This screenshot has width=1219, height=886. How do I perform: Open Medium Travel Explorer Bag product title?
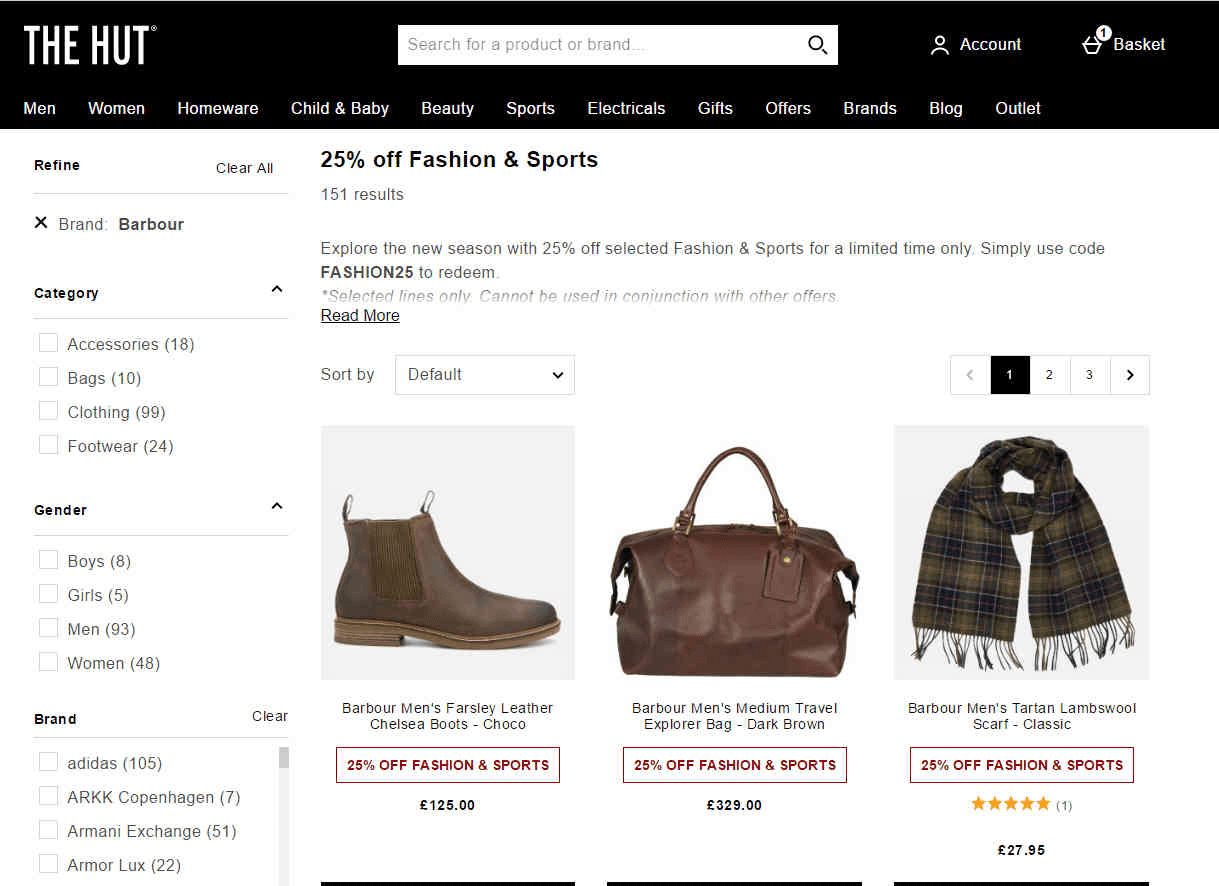(x=734, y=716)
